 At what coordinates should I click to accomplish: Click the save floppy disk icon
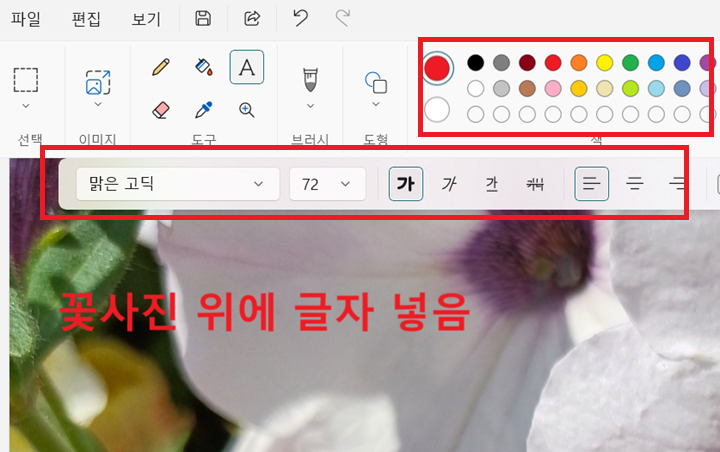pos(203,18)
